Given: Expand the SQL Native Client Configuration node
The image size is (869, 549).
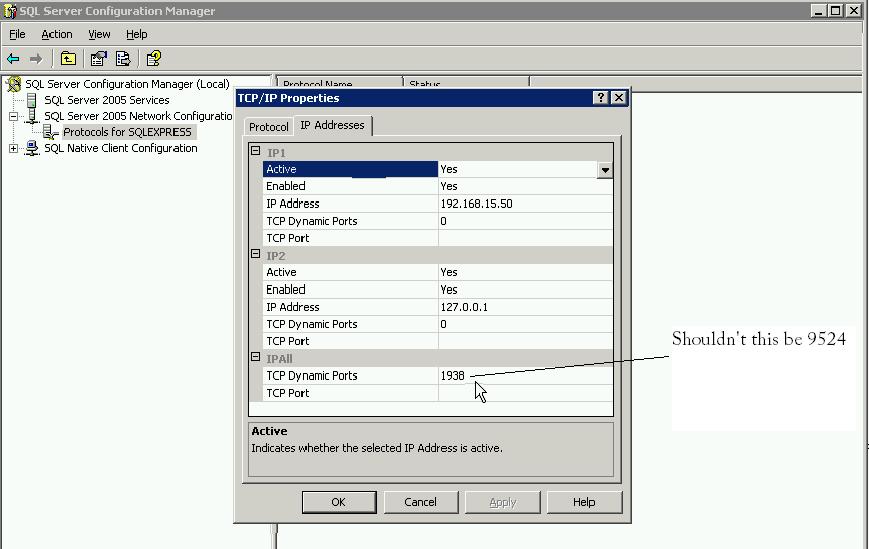Looking at the screenshot, I should [14, 148].
